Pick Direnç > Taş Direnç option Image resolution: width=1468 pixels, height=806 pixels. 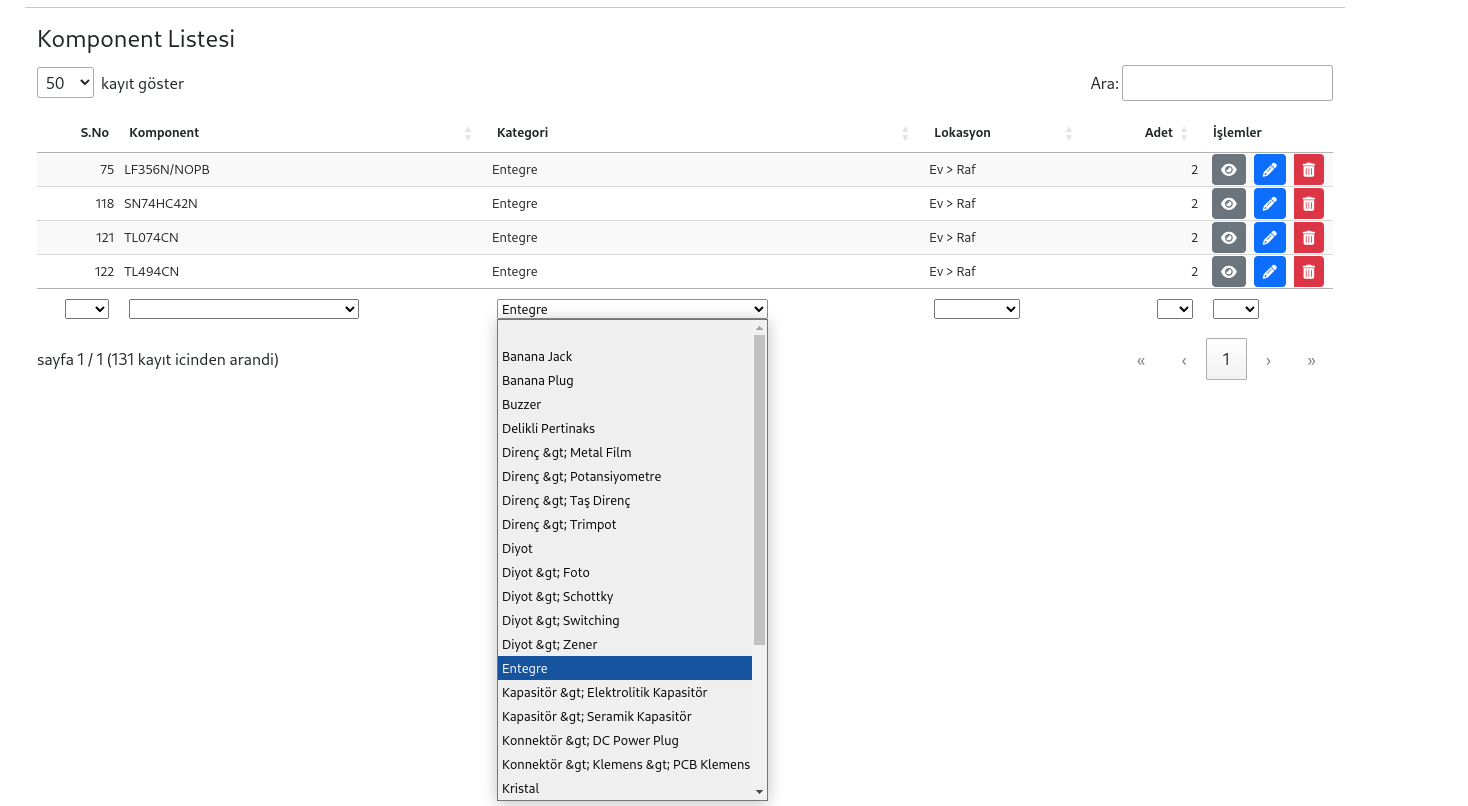click(x=625, y=501)
